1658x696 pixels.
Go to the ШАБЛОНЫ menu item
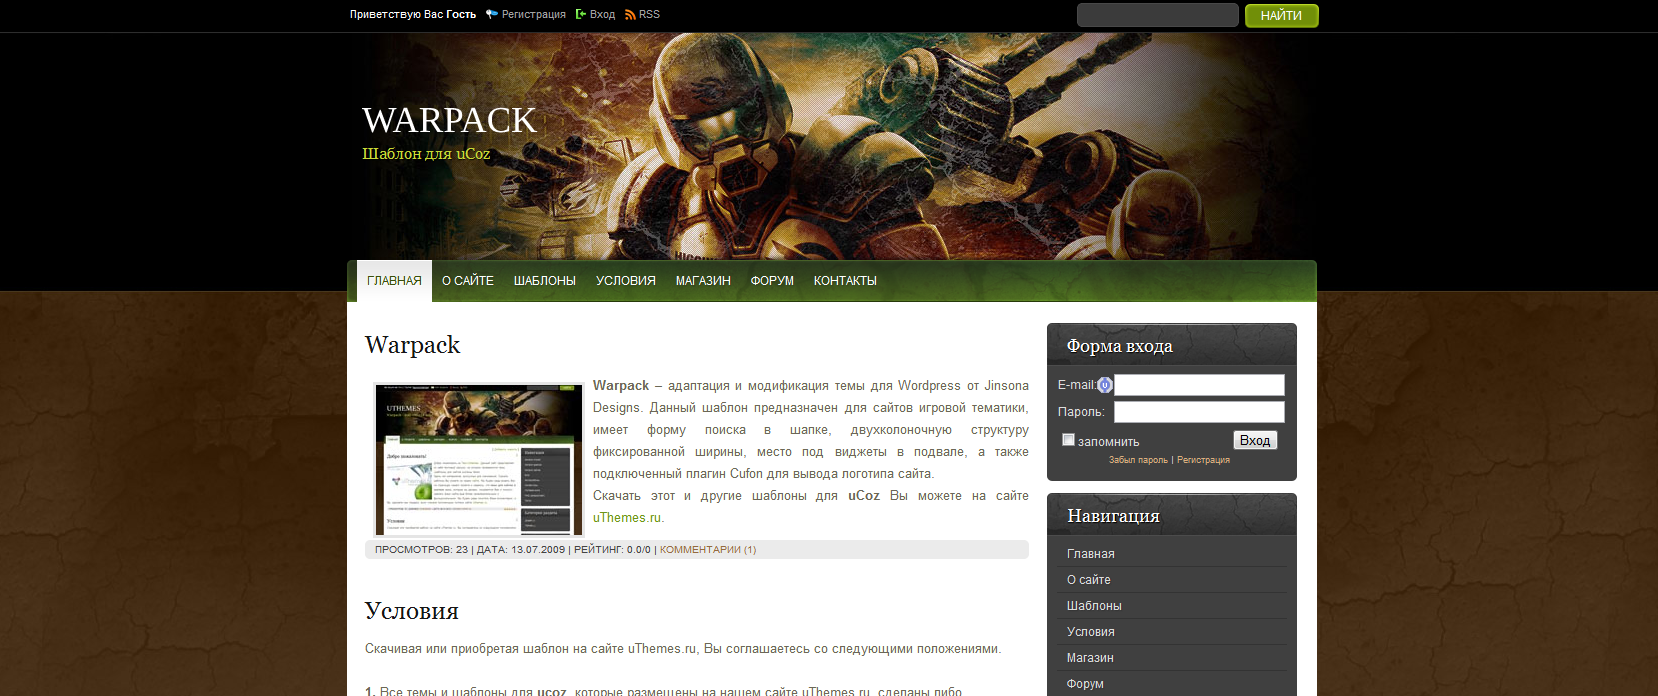coord(545,281)
